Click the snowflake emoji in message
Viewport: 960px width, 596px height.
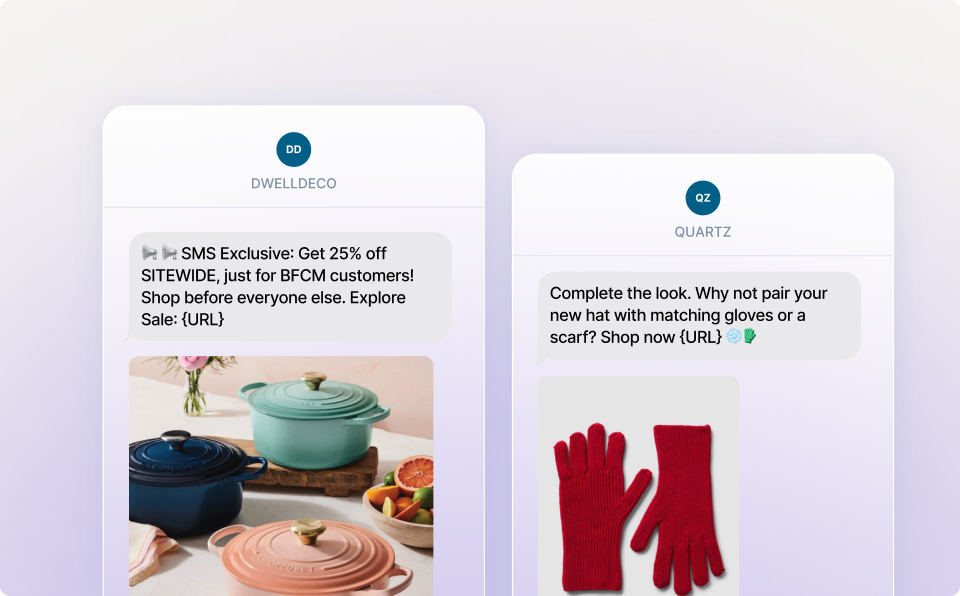(x=733, y=336)
